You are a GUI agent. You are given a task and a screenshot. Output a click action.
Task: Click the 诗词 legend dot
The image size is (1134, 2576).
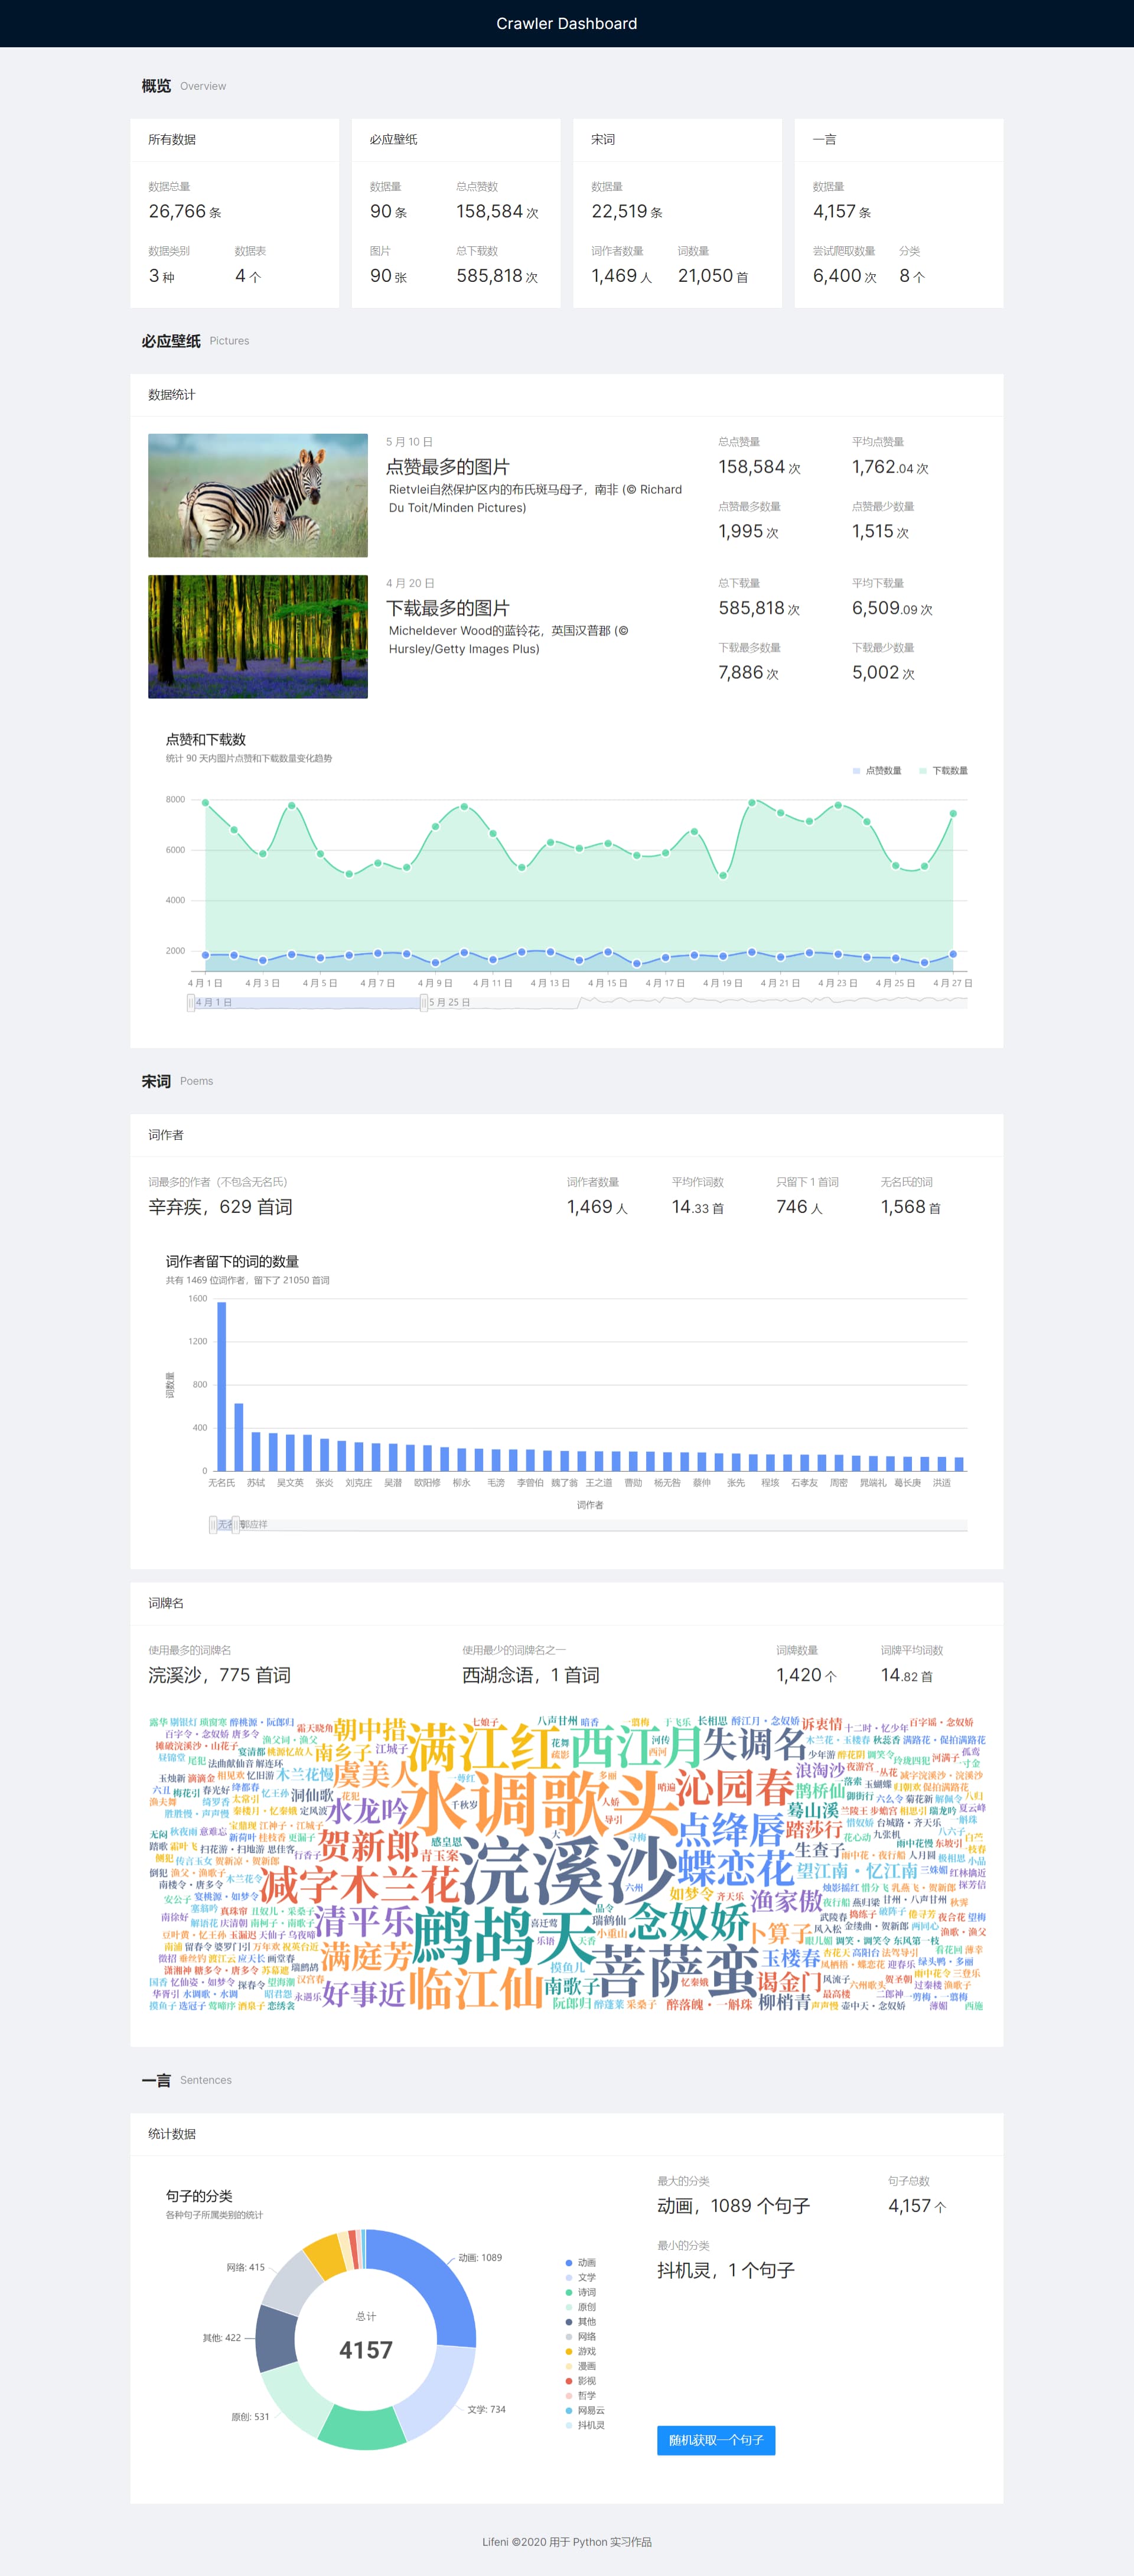(569, 2292)
